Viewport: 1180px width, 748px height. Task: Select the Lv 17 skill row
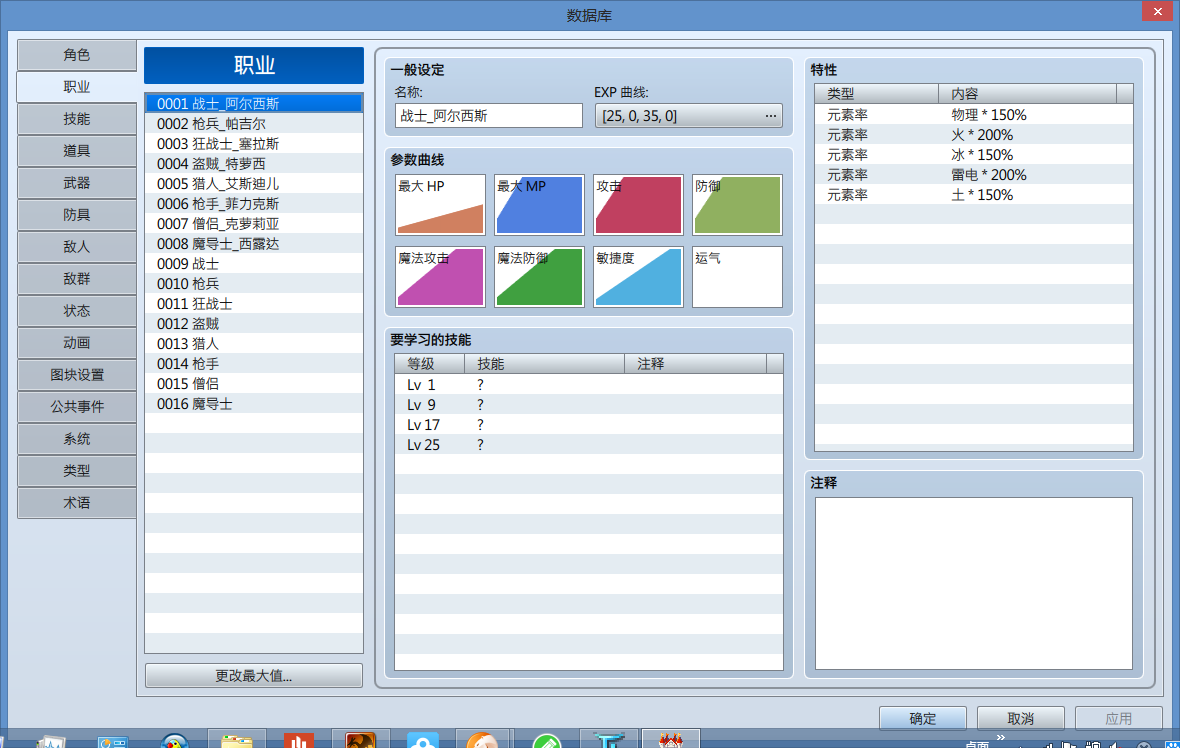point(588,425)
